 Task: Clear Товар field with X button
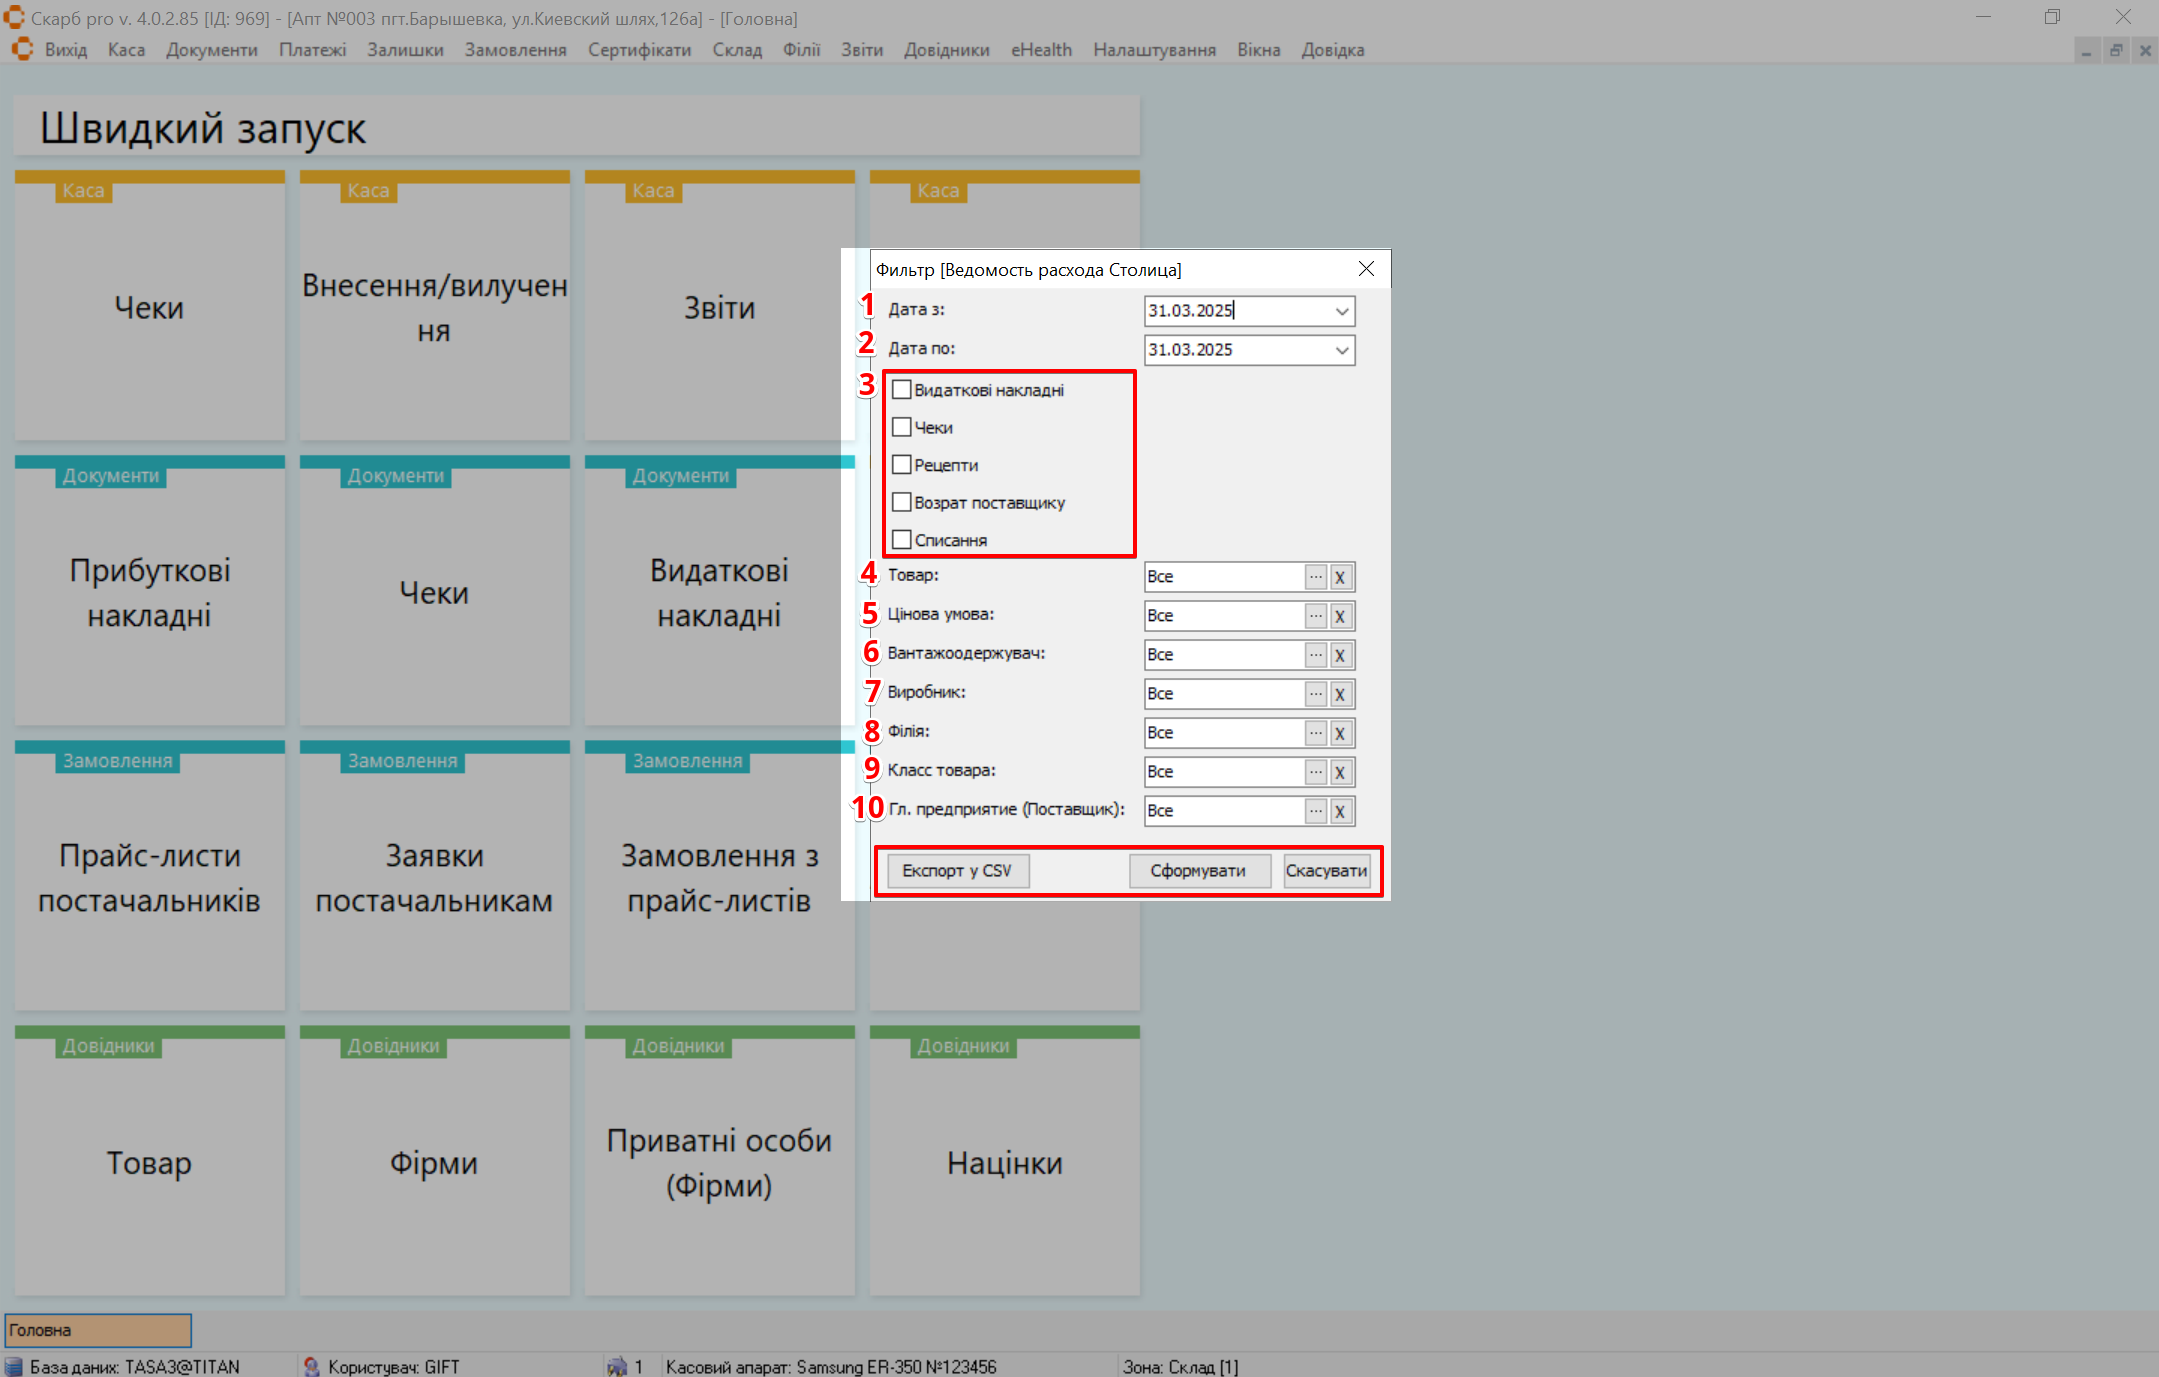point(1340,577)
